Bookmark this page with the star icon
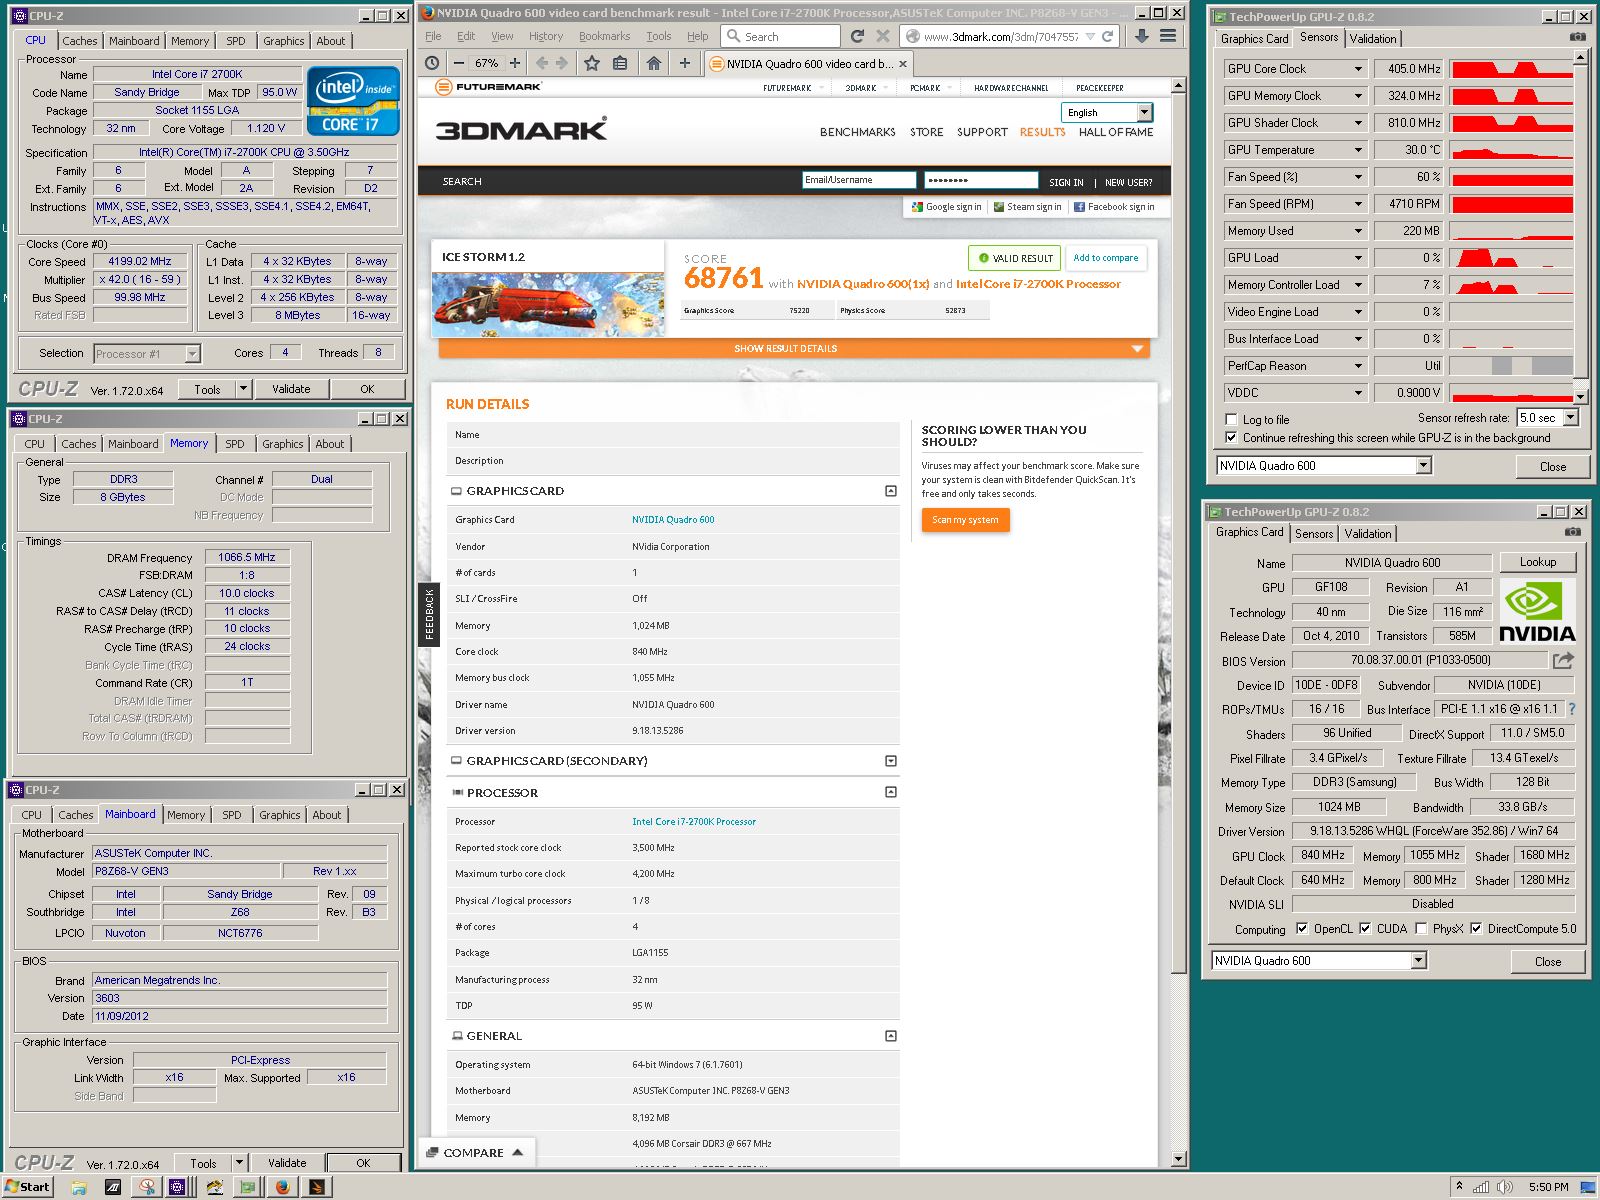 click(x=592, y=62)
